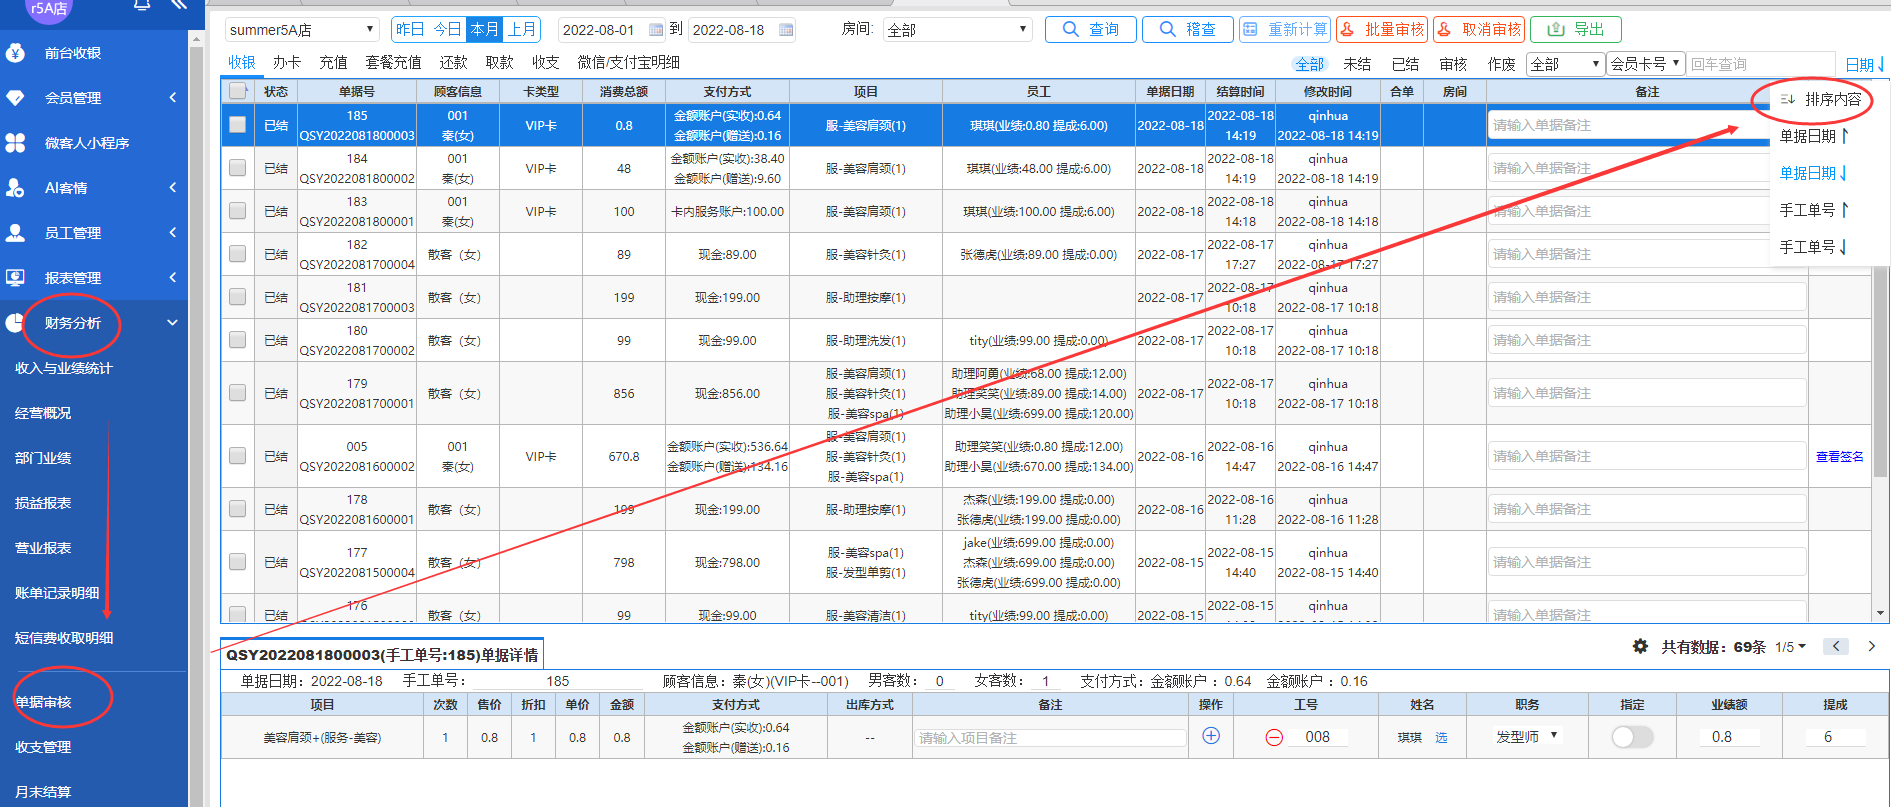Switch to the 微信/支付宝明细 tab
This screenshot has height=807, width=1891.
click(628, 62)
